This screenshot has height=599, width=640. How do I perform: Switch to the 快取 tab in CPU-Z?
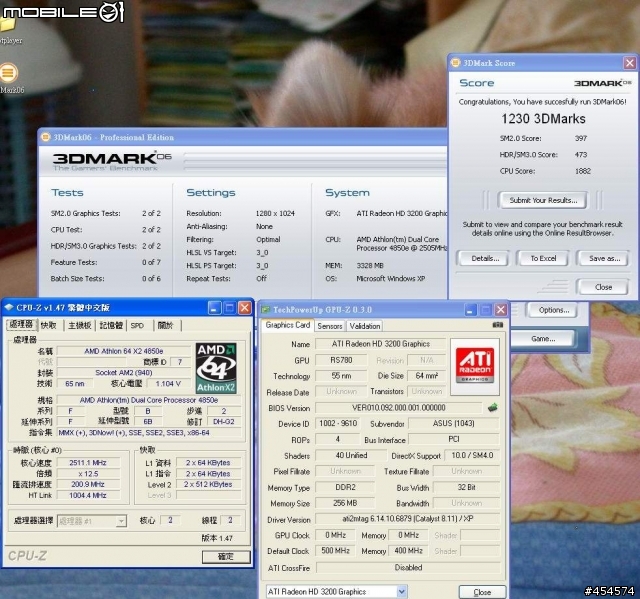coord(49,325)
